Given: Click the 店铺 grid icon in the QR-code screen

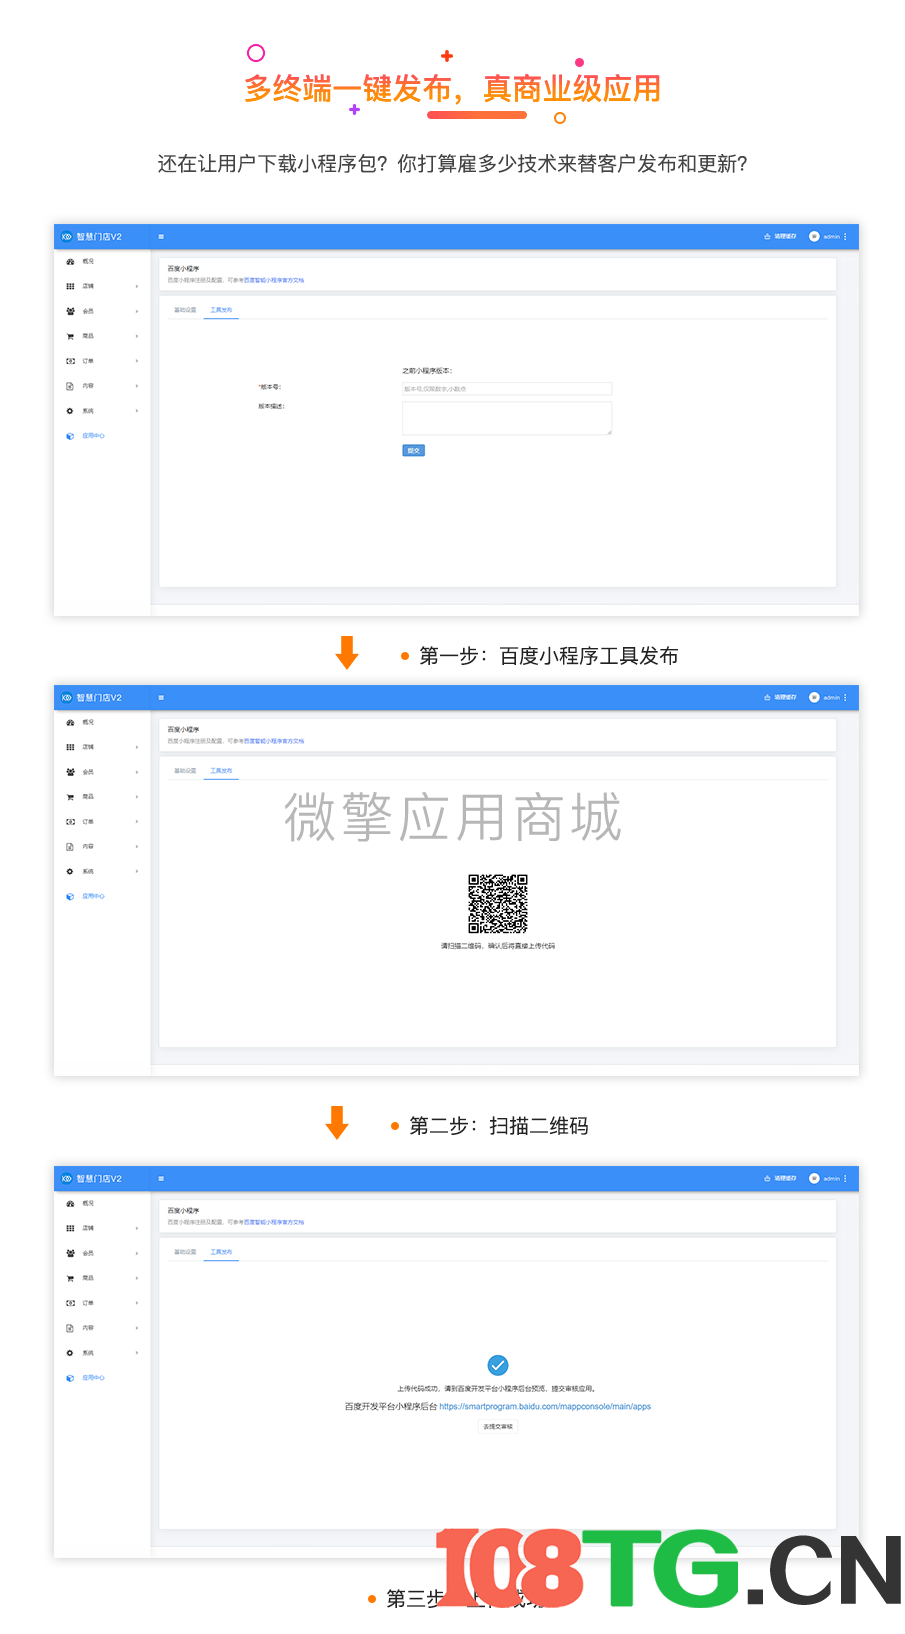Looking at the screenshot, I should (70, 747).
